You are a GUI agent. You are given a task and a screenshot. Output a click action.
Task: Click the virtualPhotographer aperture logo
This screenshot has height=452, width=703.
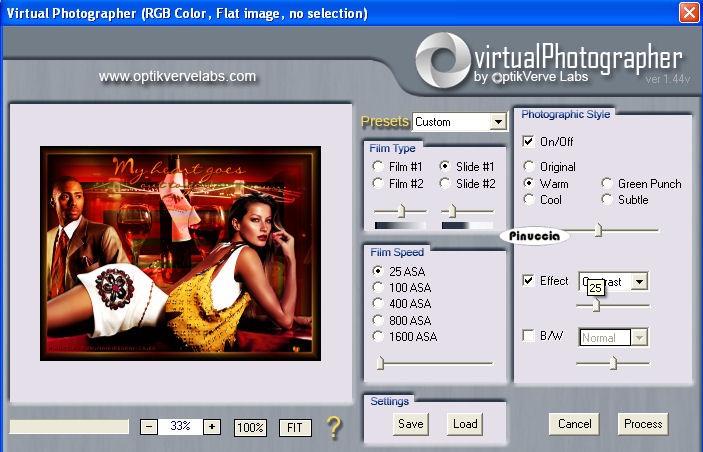(443, 60)
